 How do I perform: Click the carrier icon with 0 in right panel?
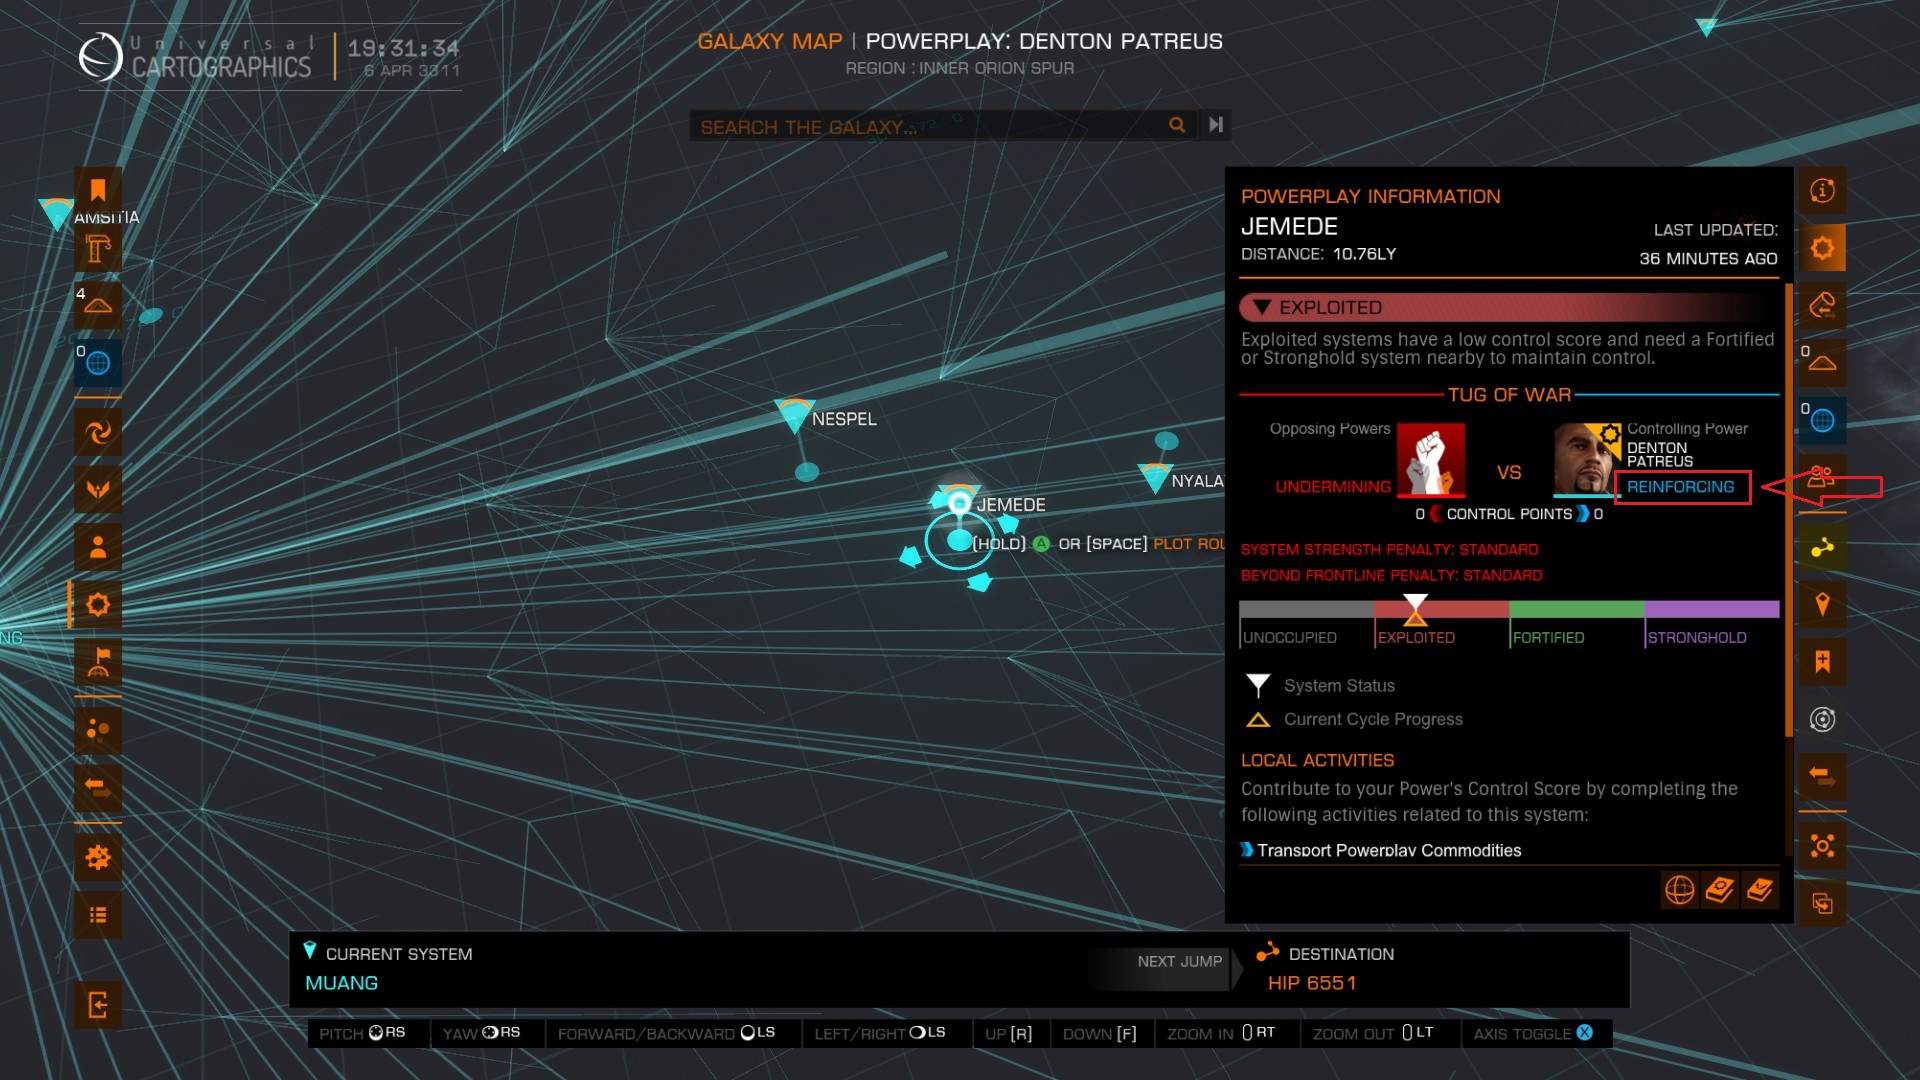(1822, 363)
